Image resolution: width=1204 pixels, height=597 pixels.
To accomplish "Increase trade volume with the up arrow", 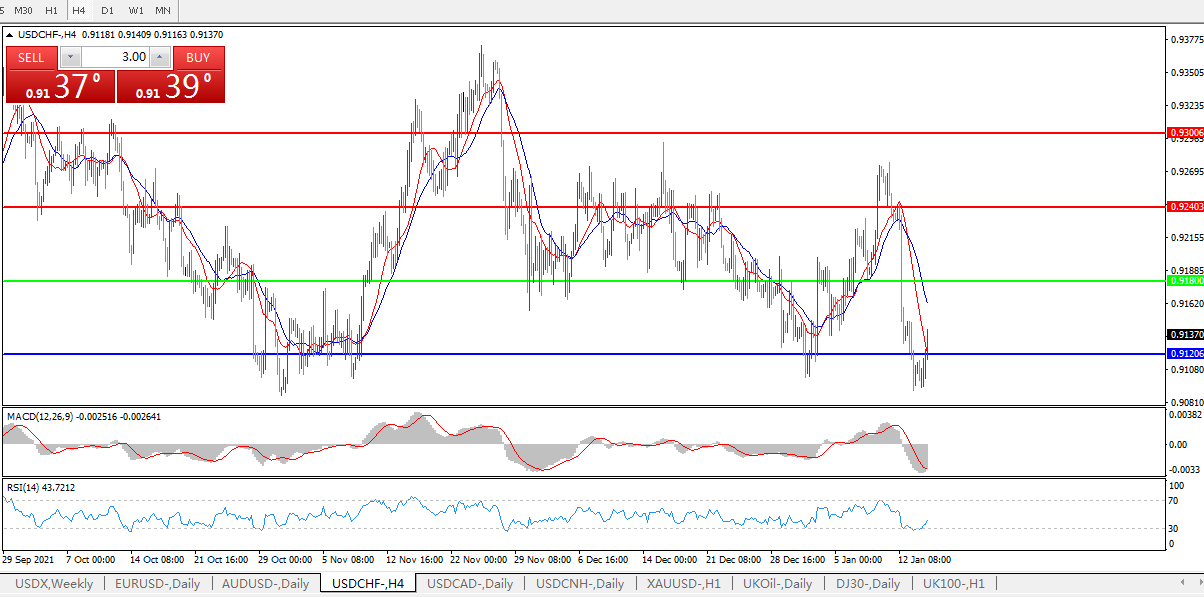I will point(159,57).
